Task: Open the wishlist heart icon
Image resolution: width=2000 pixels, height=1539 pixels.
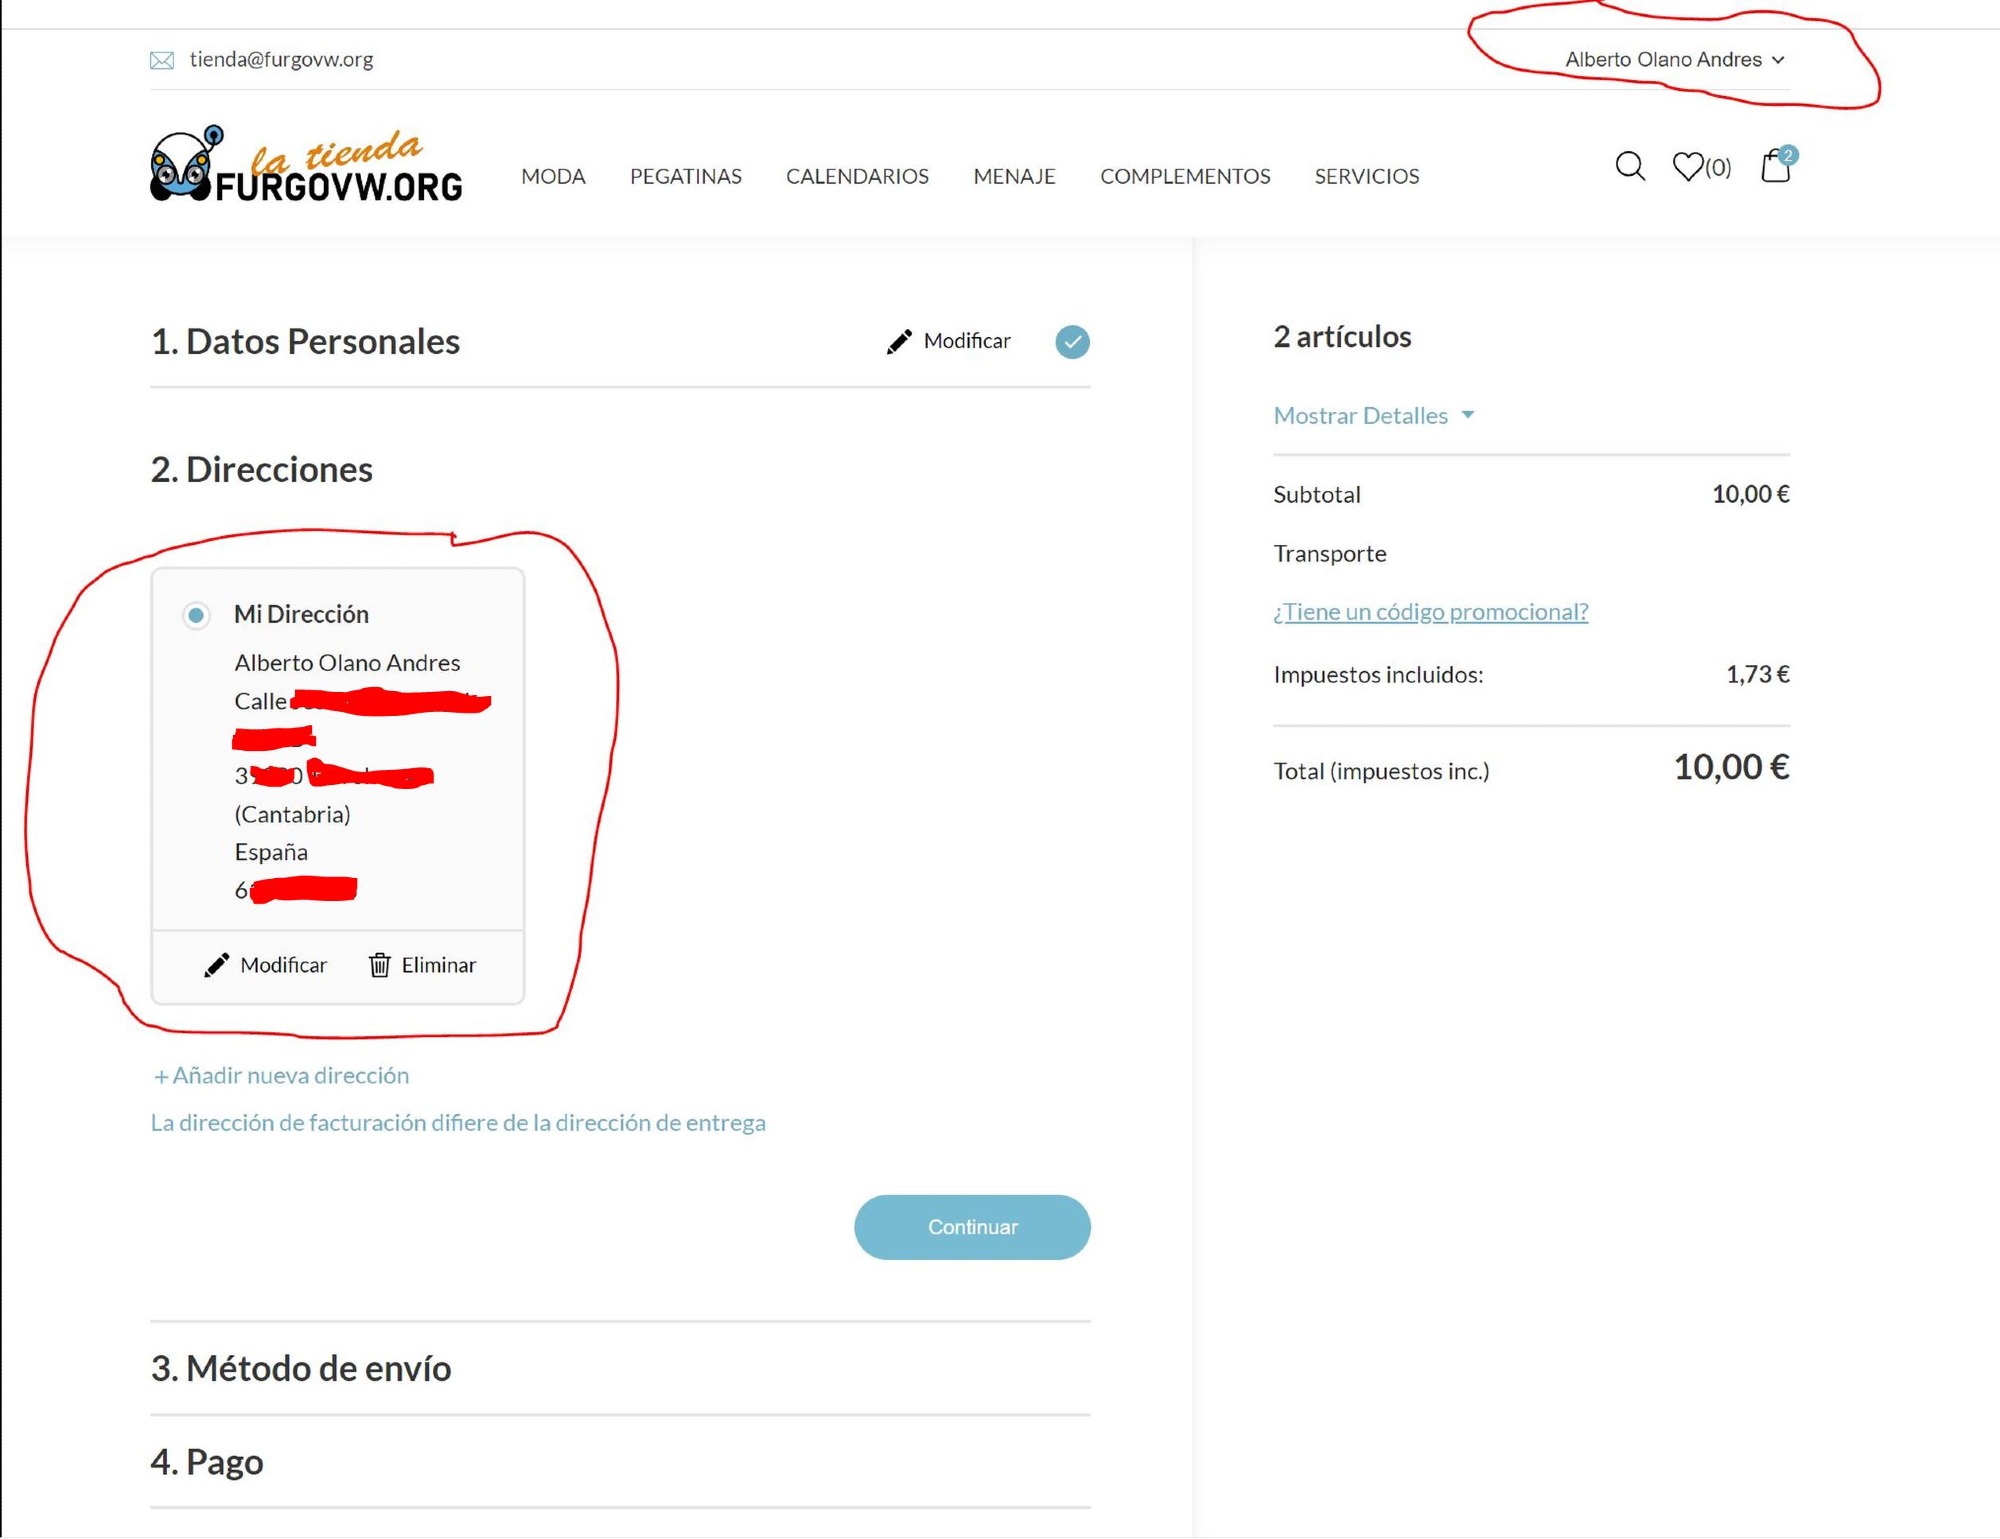Action: point(1688,166)
